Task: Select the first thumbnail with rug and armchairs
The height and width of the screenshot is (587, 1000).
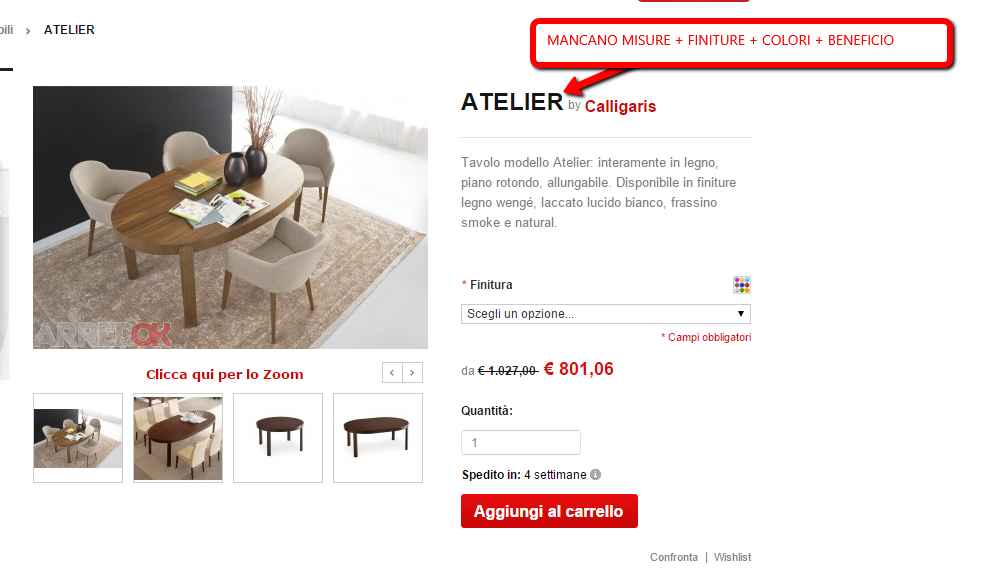Action: [x=78, y=438]
